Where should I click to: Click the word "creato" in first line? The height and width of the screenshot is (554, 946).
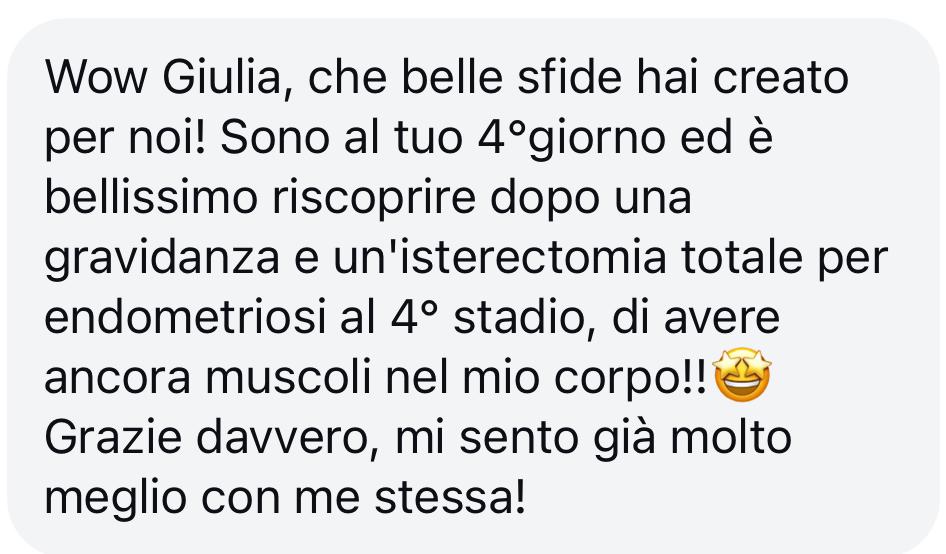coord(781,79)
